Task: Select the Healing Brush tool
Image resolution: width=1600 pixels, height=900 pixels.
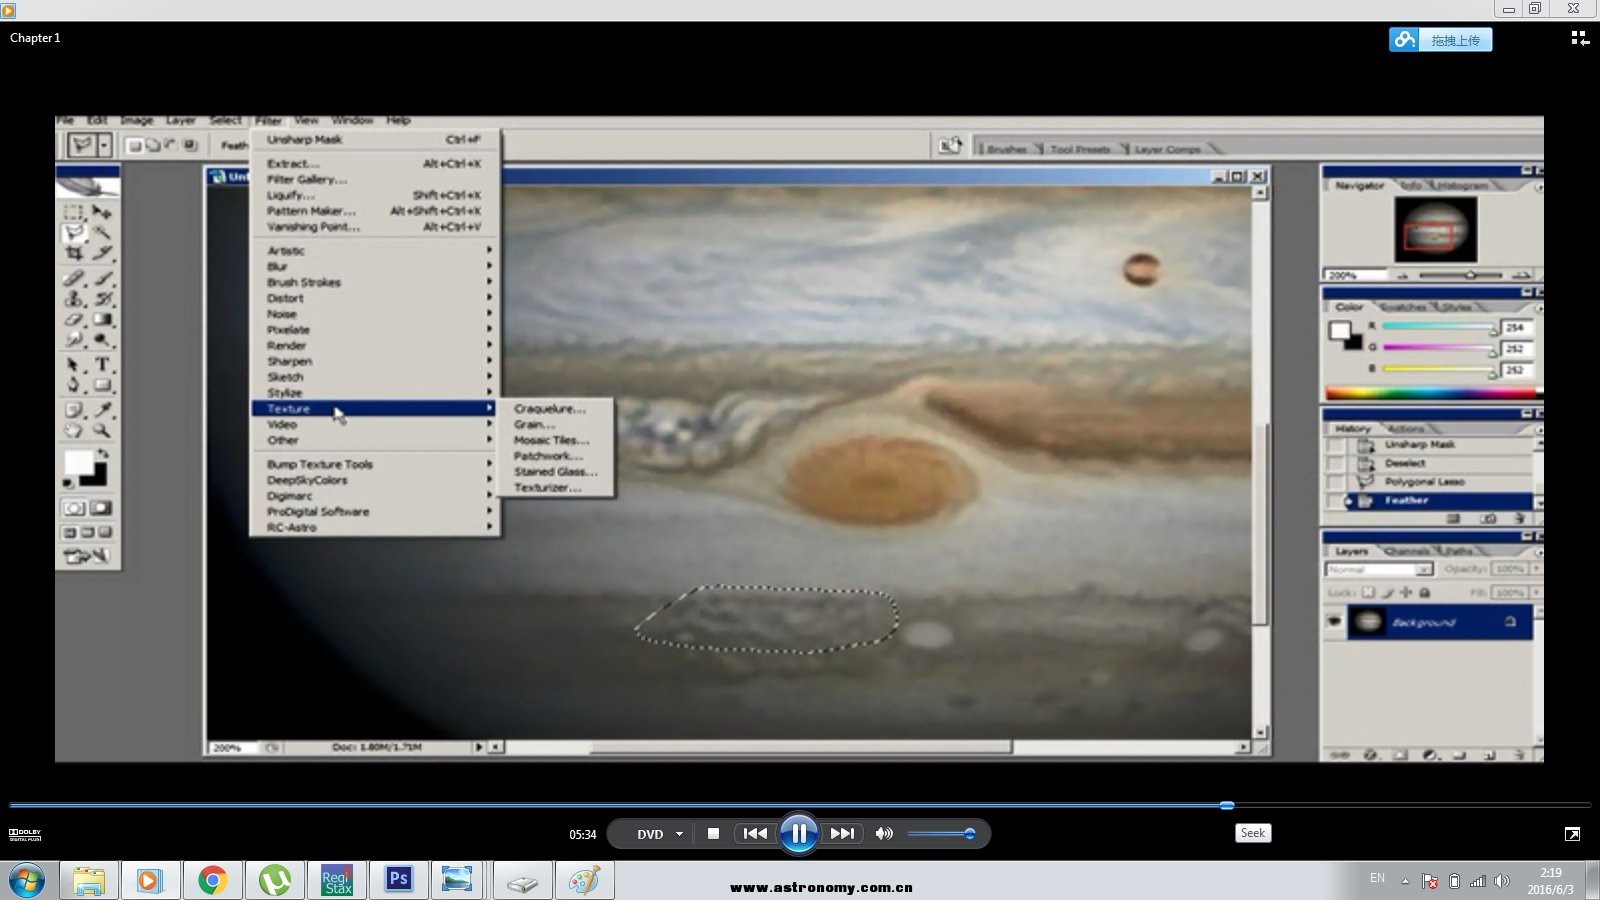Action: (x=74, y=278)
